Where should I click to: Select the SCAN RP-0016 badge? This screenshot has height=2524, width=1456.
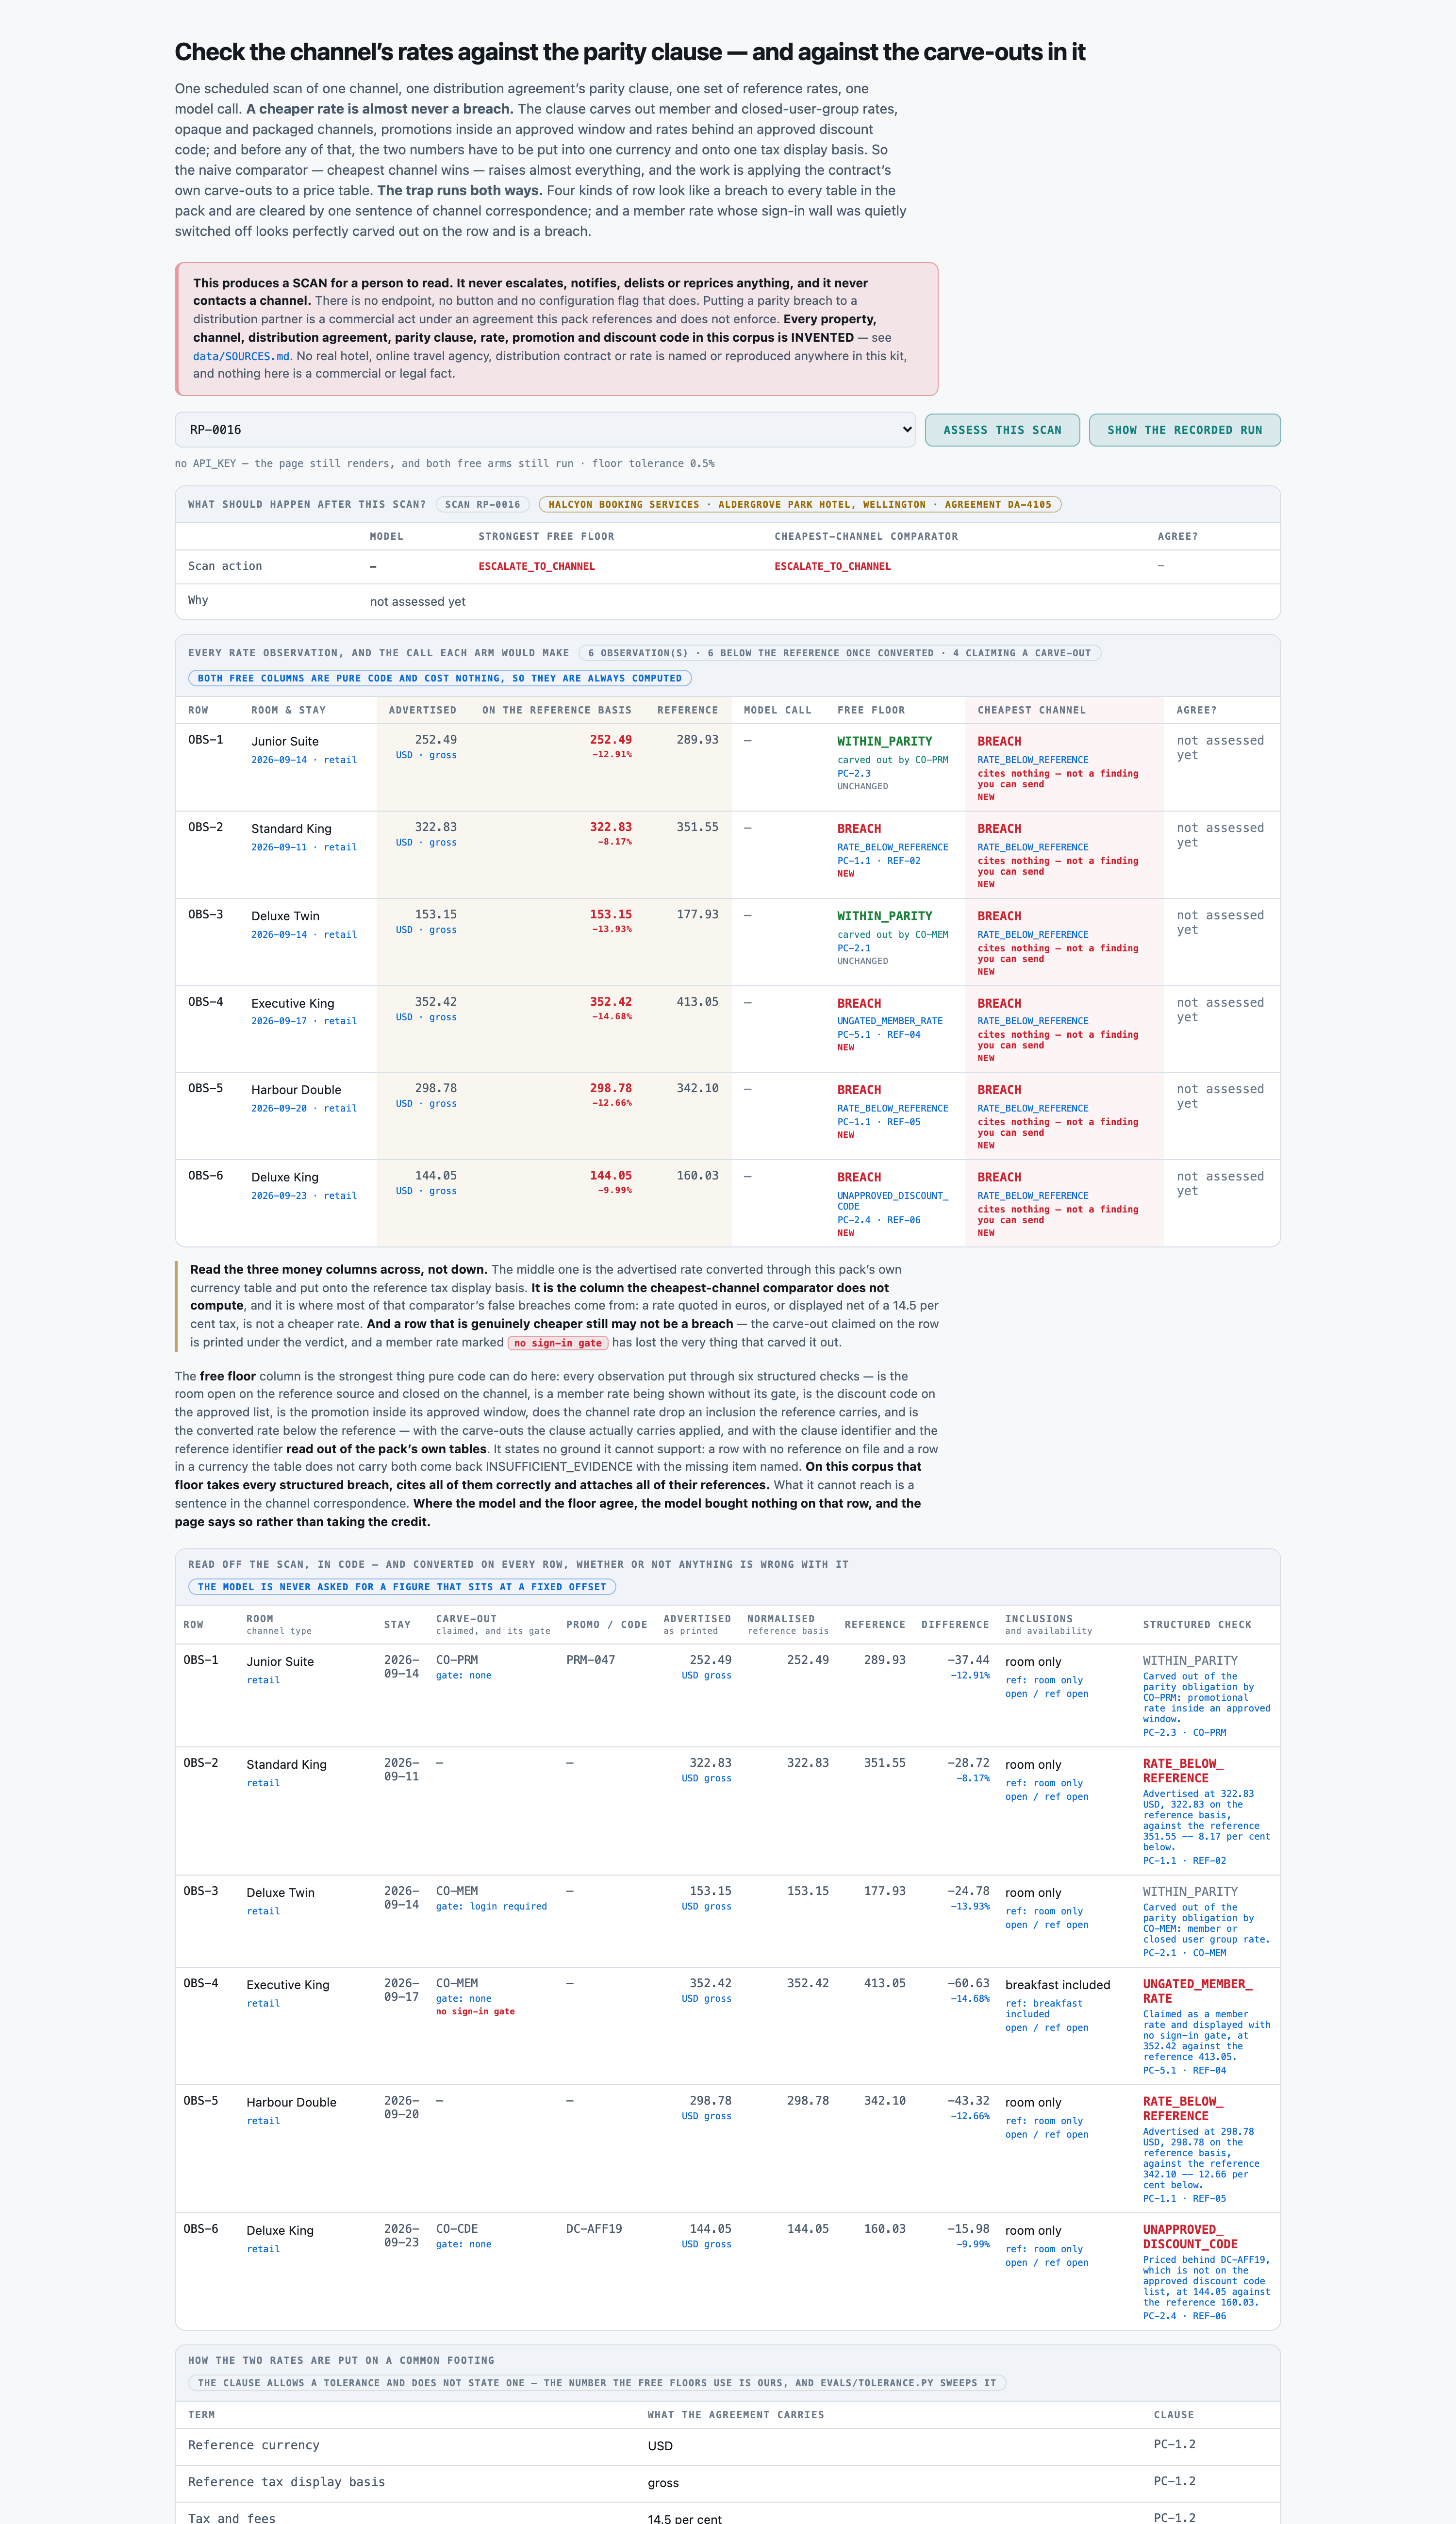tap(482, 505)
